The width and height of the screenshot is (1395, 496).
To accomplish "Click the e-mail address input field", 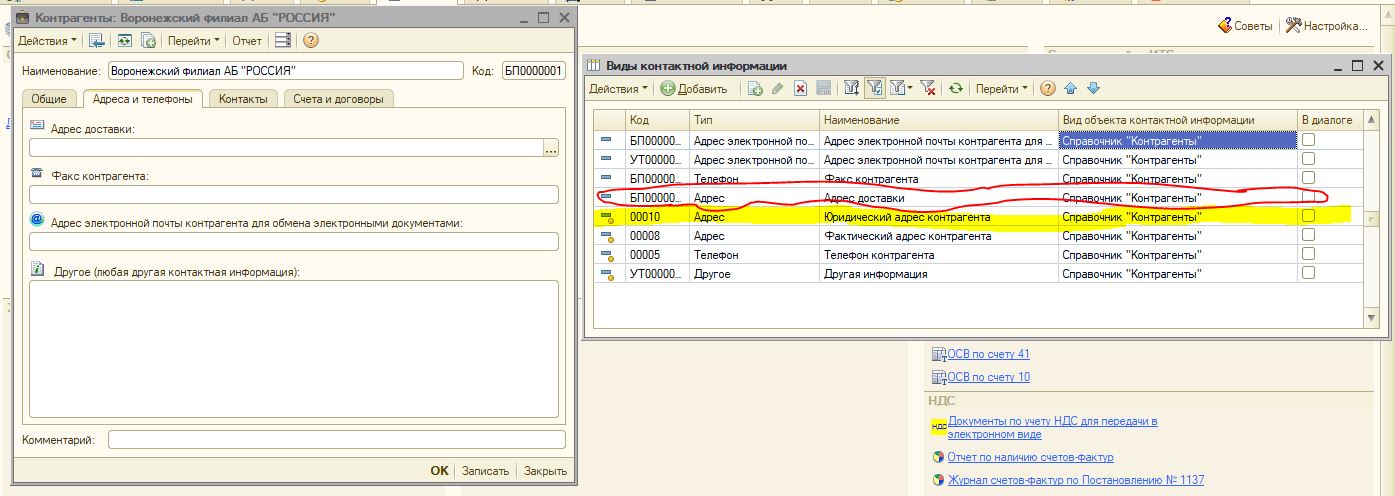I will pos(294,241).
